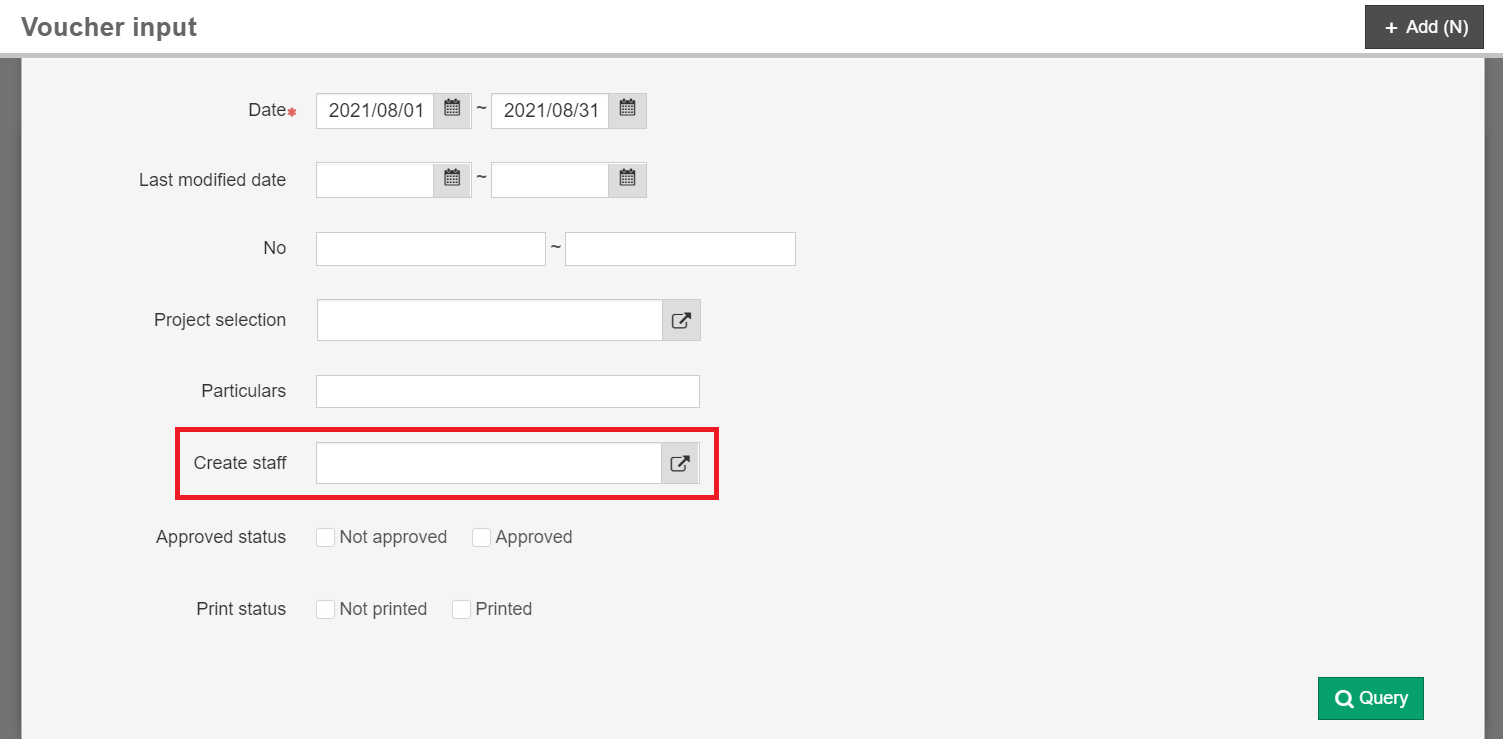Open Project selection lookup popup icon
Screen dimensions: 1503x739
pos(681,320)
